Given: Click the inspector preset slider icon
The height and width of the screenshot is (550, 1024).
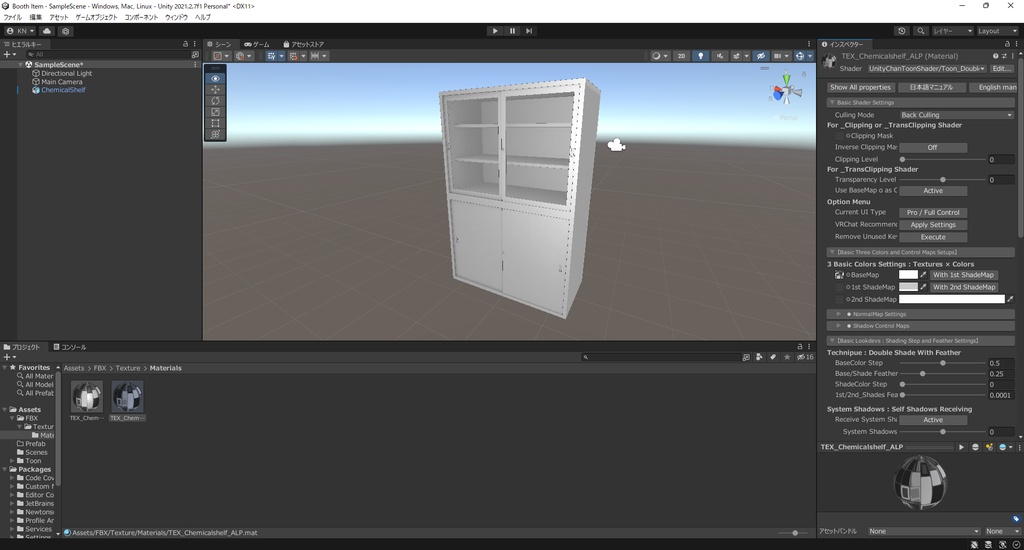Looking at the screenshot, I should [1004, 56].
